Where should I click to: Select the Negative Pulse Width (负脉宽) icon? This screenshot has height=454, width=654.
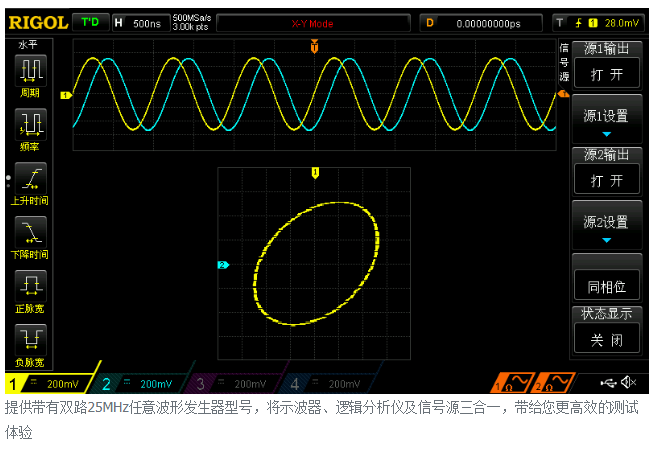click(x=30, y=340)
